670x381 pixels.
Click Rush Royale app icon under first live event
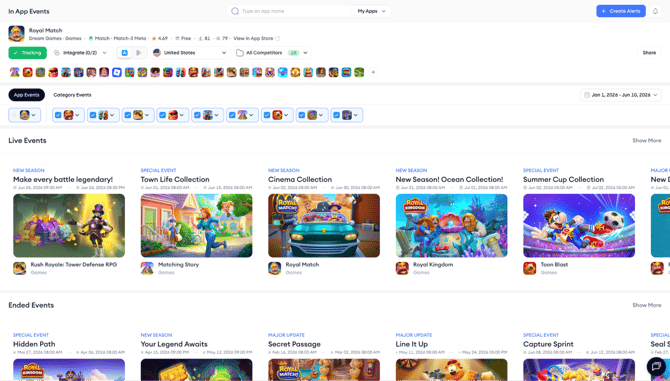(19, 268)
